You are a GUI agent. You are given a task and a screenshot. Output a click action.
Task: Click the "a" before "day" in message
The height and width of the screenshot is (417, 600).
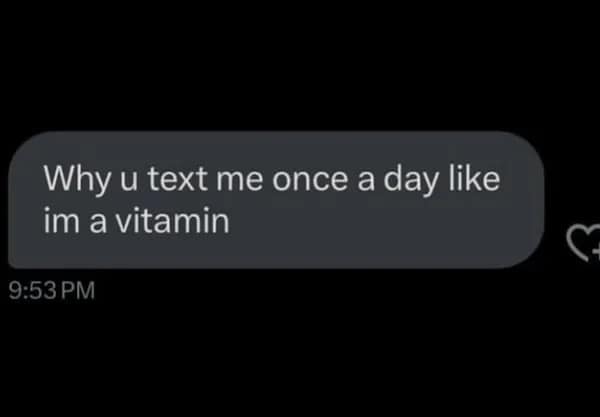click(366, 181)
